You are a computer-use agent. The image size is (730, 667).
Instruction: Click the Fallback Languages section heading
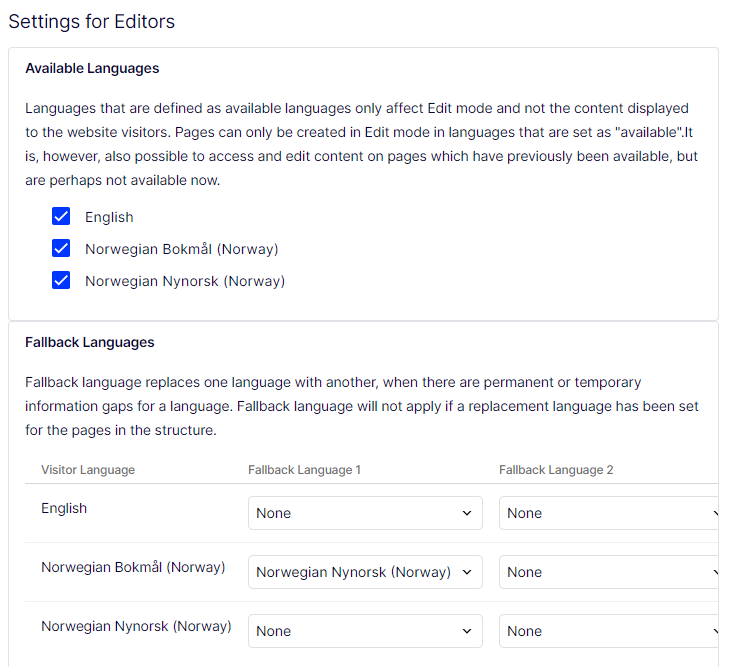pos(90,342)
